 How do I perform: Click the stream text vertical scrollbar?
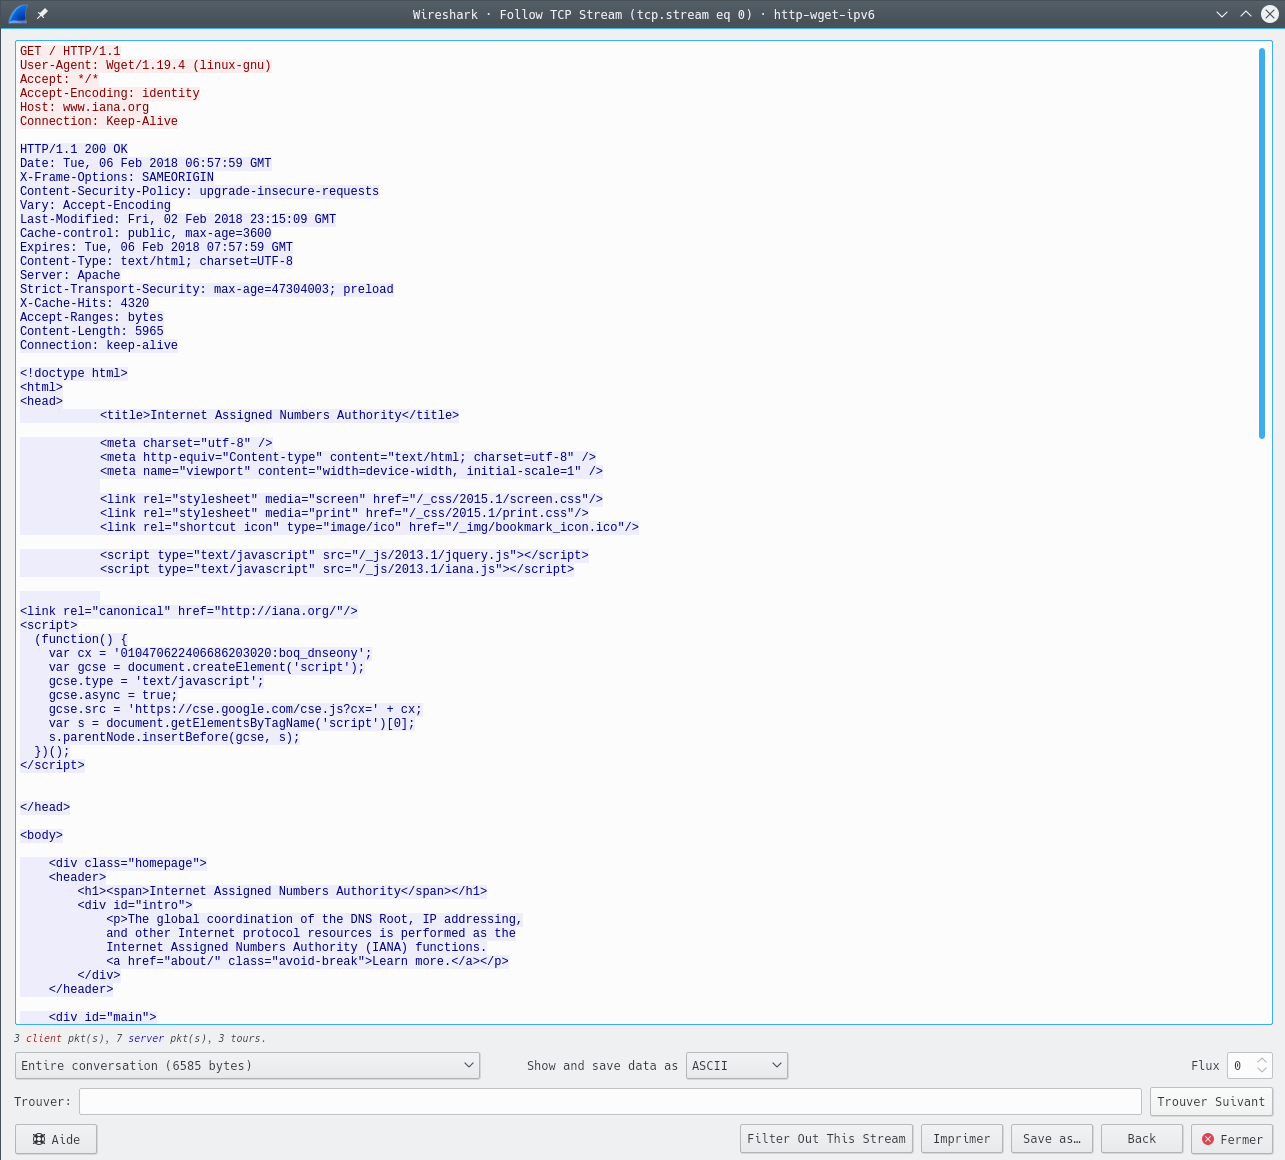(1262, 243)
